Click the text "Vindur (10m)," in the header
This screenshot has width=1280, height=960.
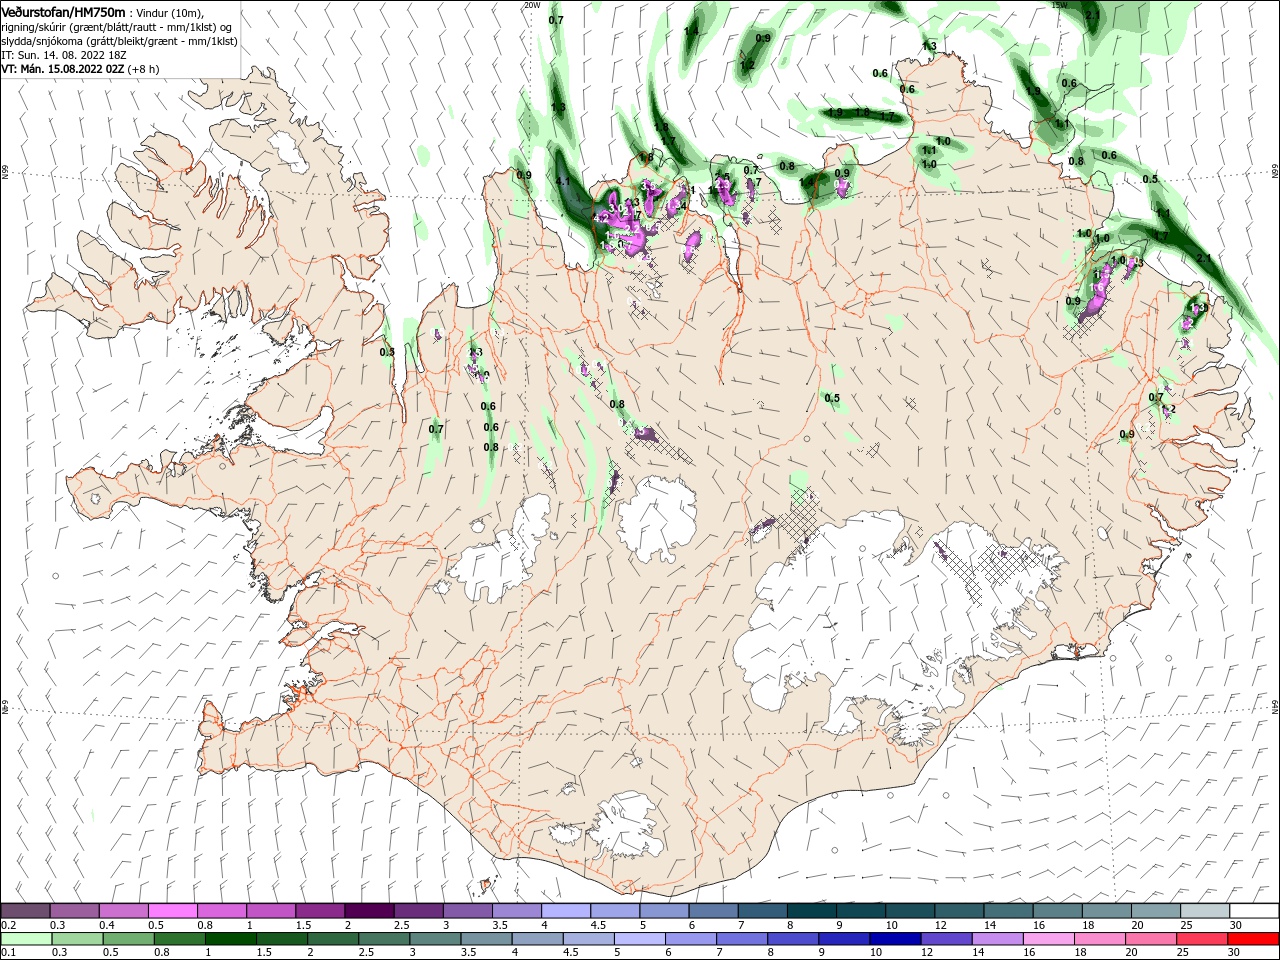pyautogui.click(x=170, y=12)
